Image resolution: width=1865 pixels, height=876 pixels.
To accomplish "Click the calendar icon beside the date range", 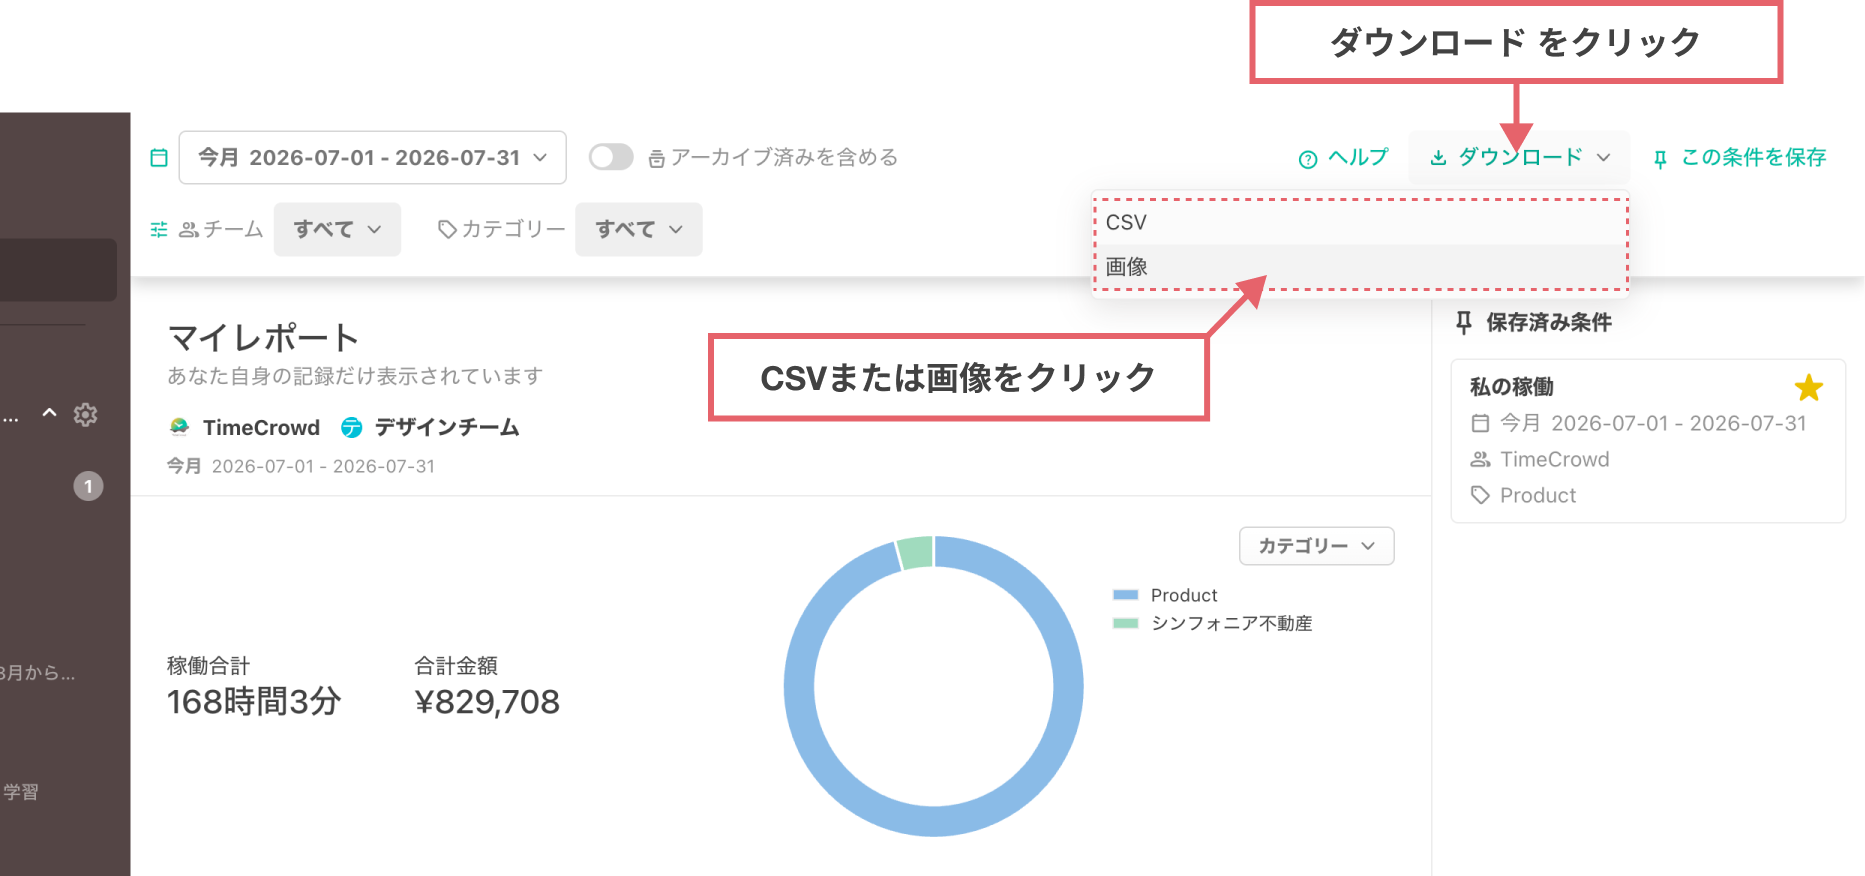I will coord(159,158).
